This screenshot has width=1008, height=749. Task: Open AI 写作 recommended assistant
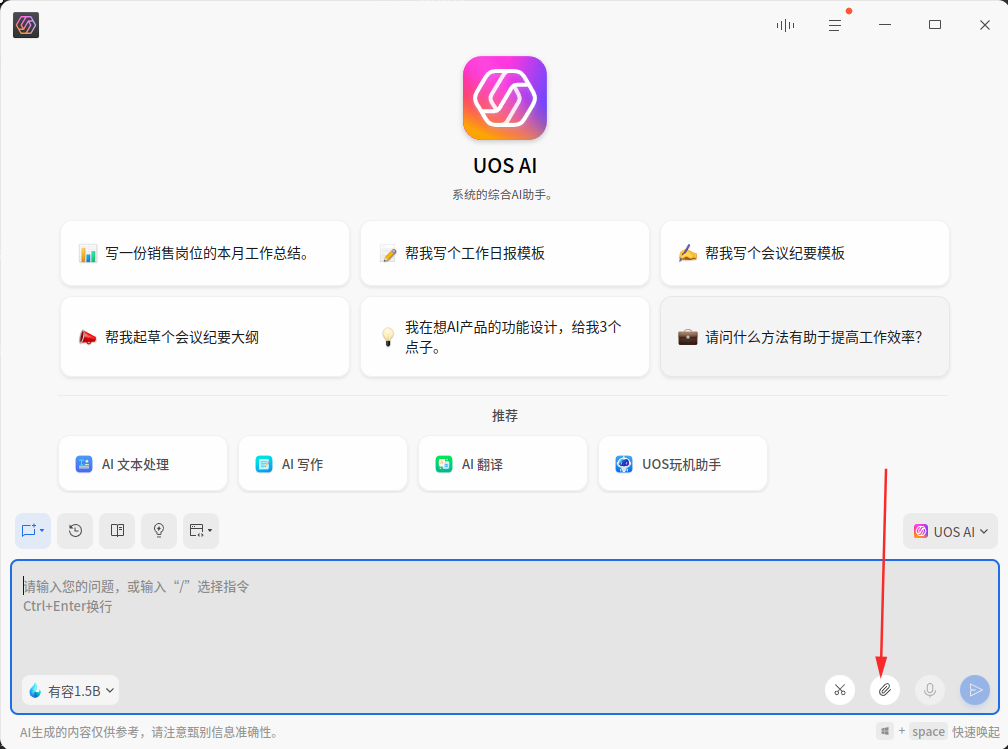(323, 464)
